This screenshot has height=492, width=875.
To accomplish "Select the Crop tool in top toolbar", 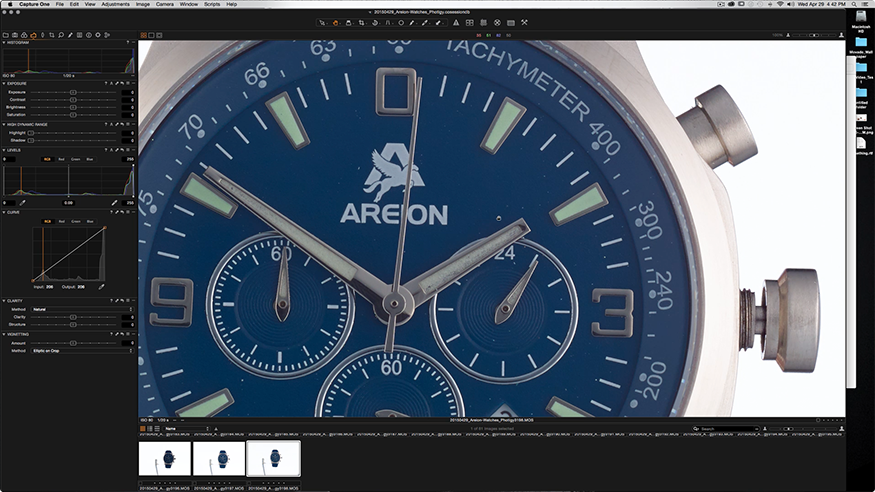I will pyautogui.click(x=361, y=23).
